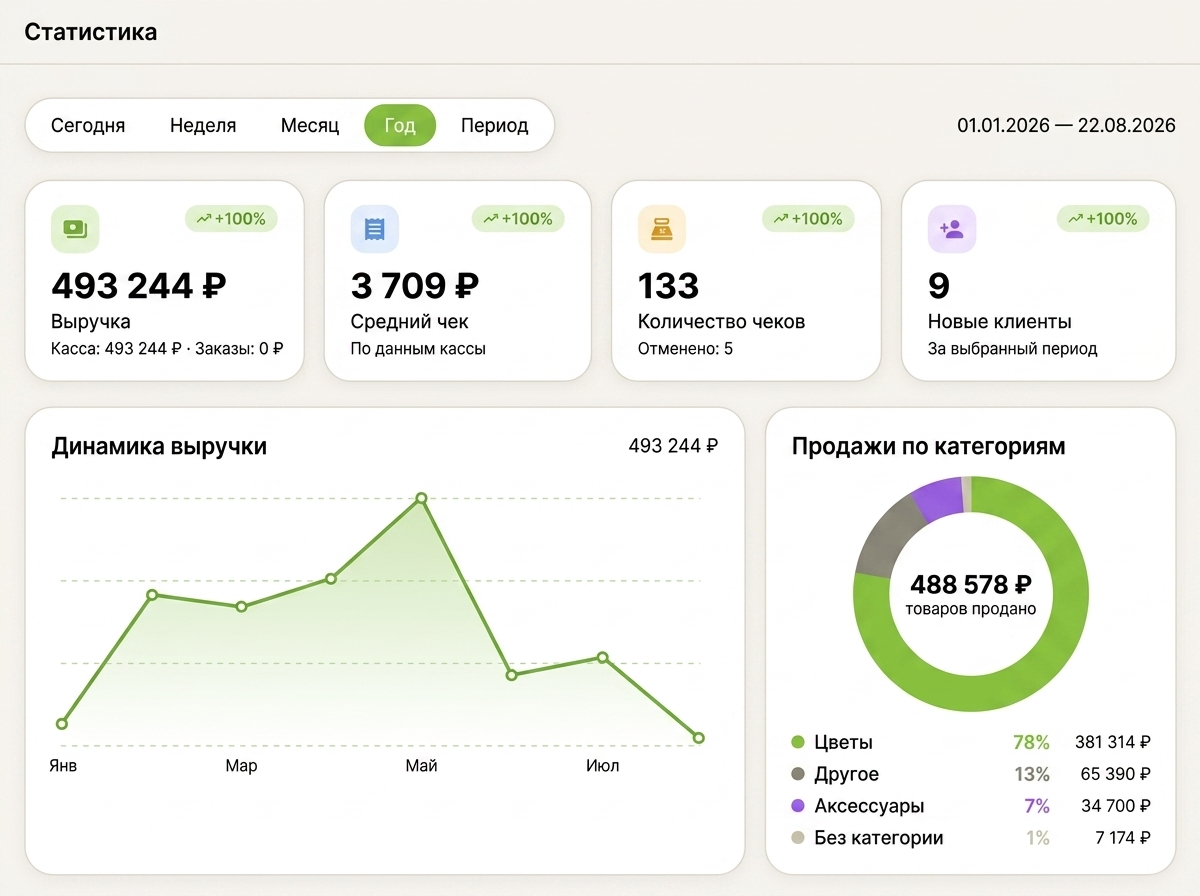Click the +100% badge on Новые клиенты card
The height and width of the screenshot is (896, 1200).
coord(1103,218)
